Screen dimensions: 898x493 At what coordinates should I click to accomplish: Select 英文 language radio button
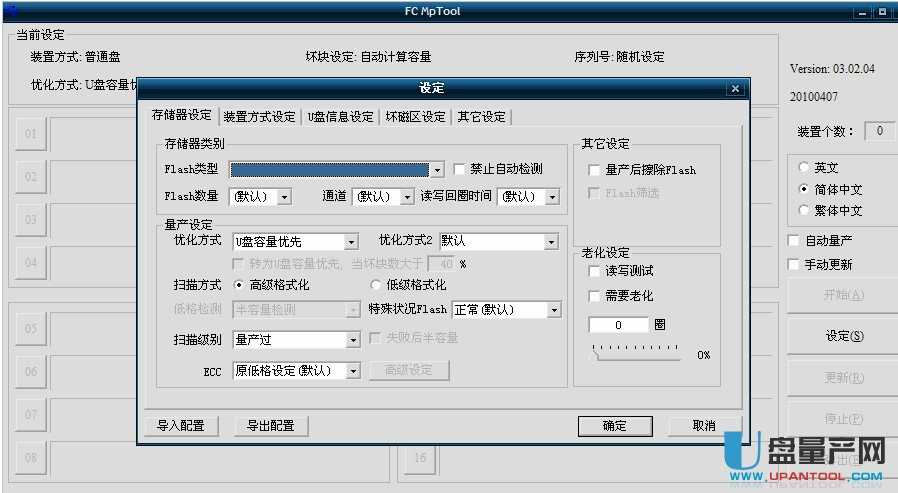[804, 168]
